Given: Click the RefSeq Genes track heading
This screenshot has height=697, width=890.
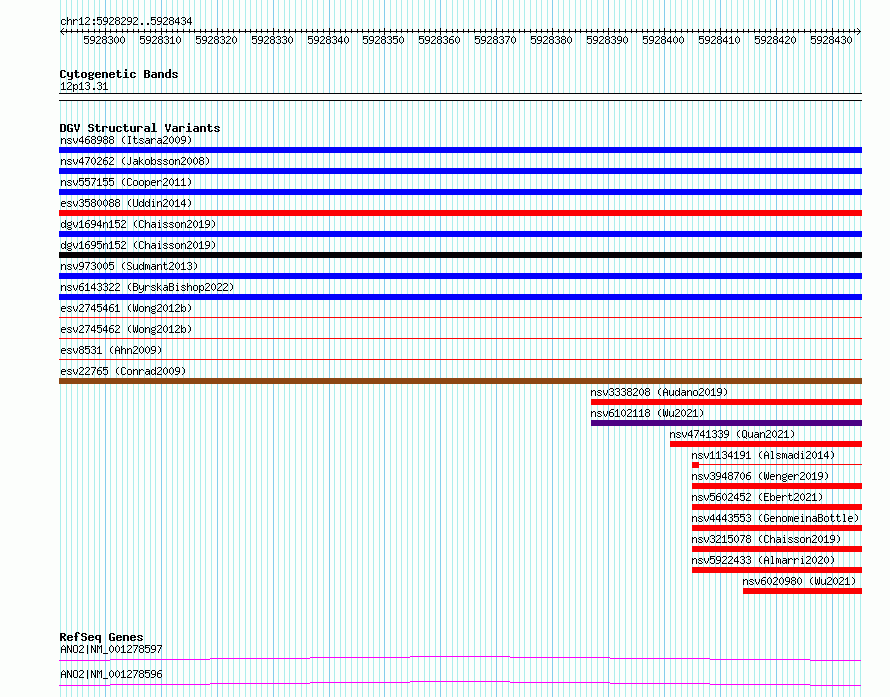Looking at the screenshot, I should [101, 637].
